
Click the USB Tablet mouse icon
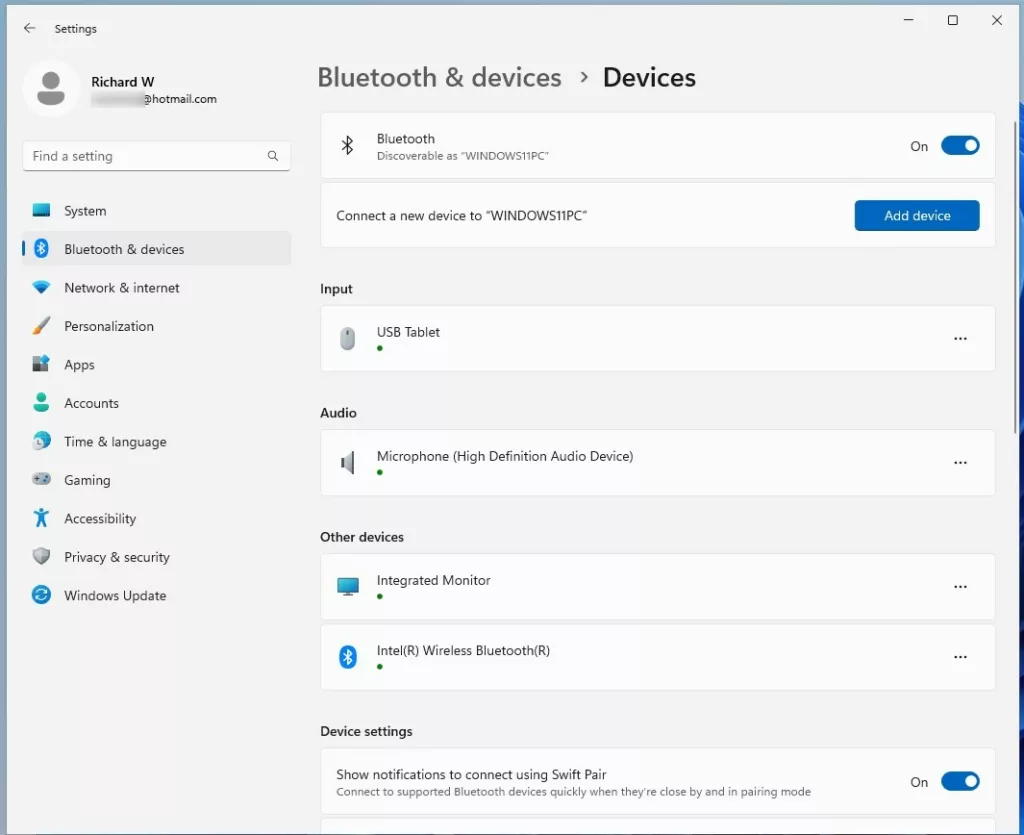tap(347, 339)
